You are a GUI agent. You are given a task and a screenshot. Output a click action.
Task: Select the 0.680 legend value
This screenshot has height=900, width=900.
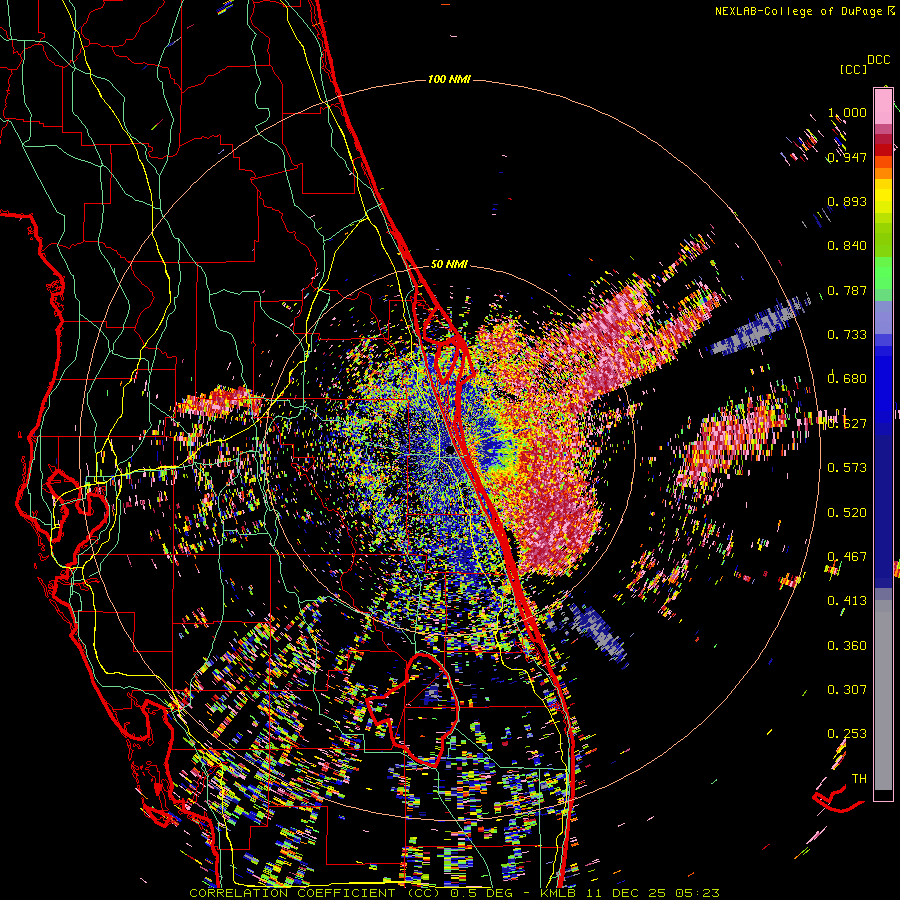coord(847,379)
